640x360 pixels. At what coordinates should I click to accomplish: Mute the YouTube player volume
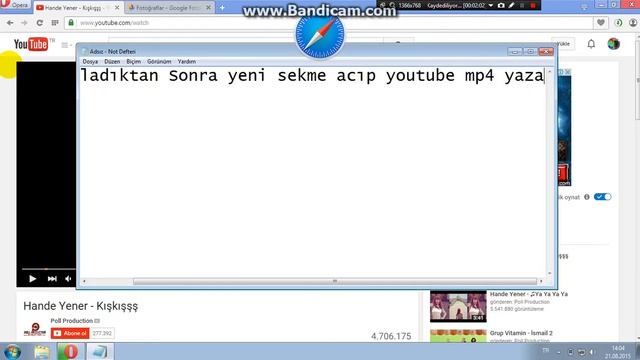68,279
